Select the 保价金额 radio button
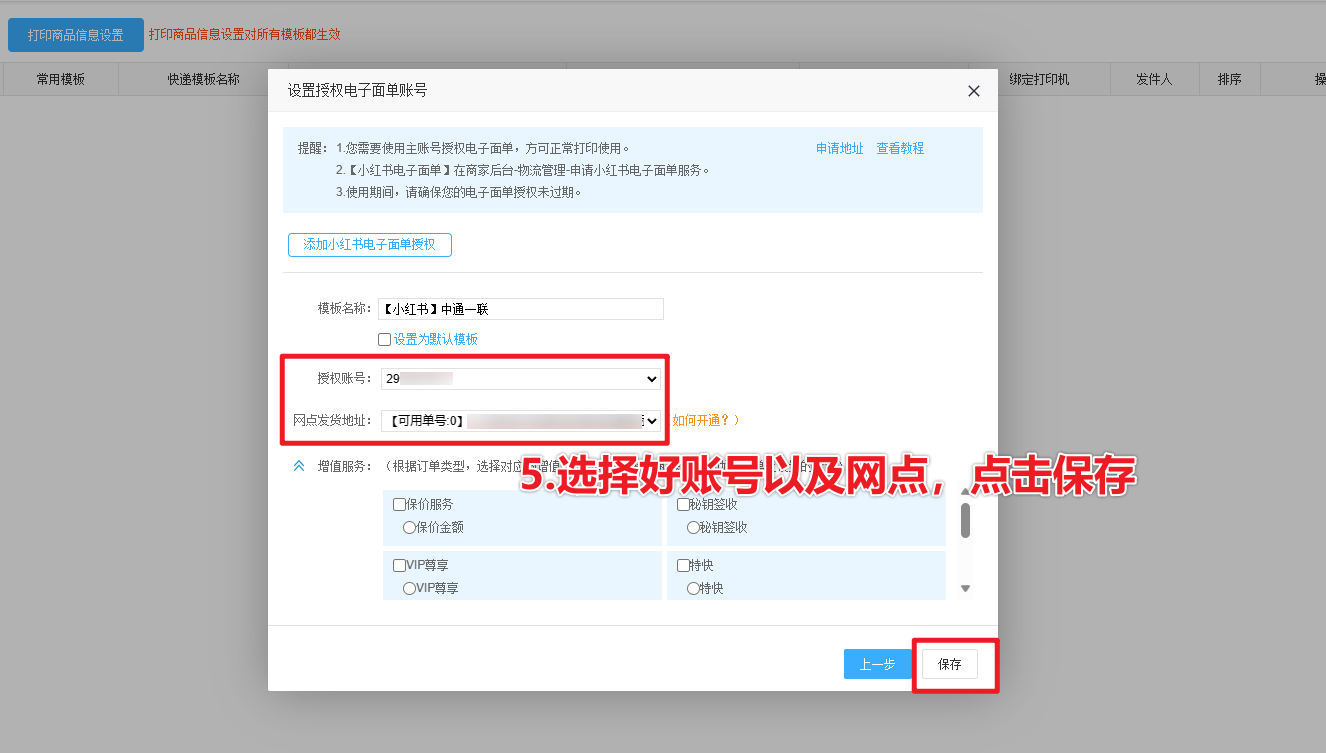This screenshot has width=1326, height=753. click(409, 527)
